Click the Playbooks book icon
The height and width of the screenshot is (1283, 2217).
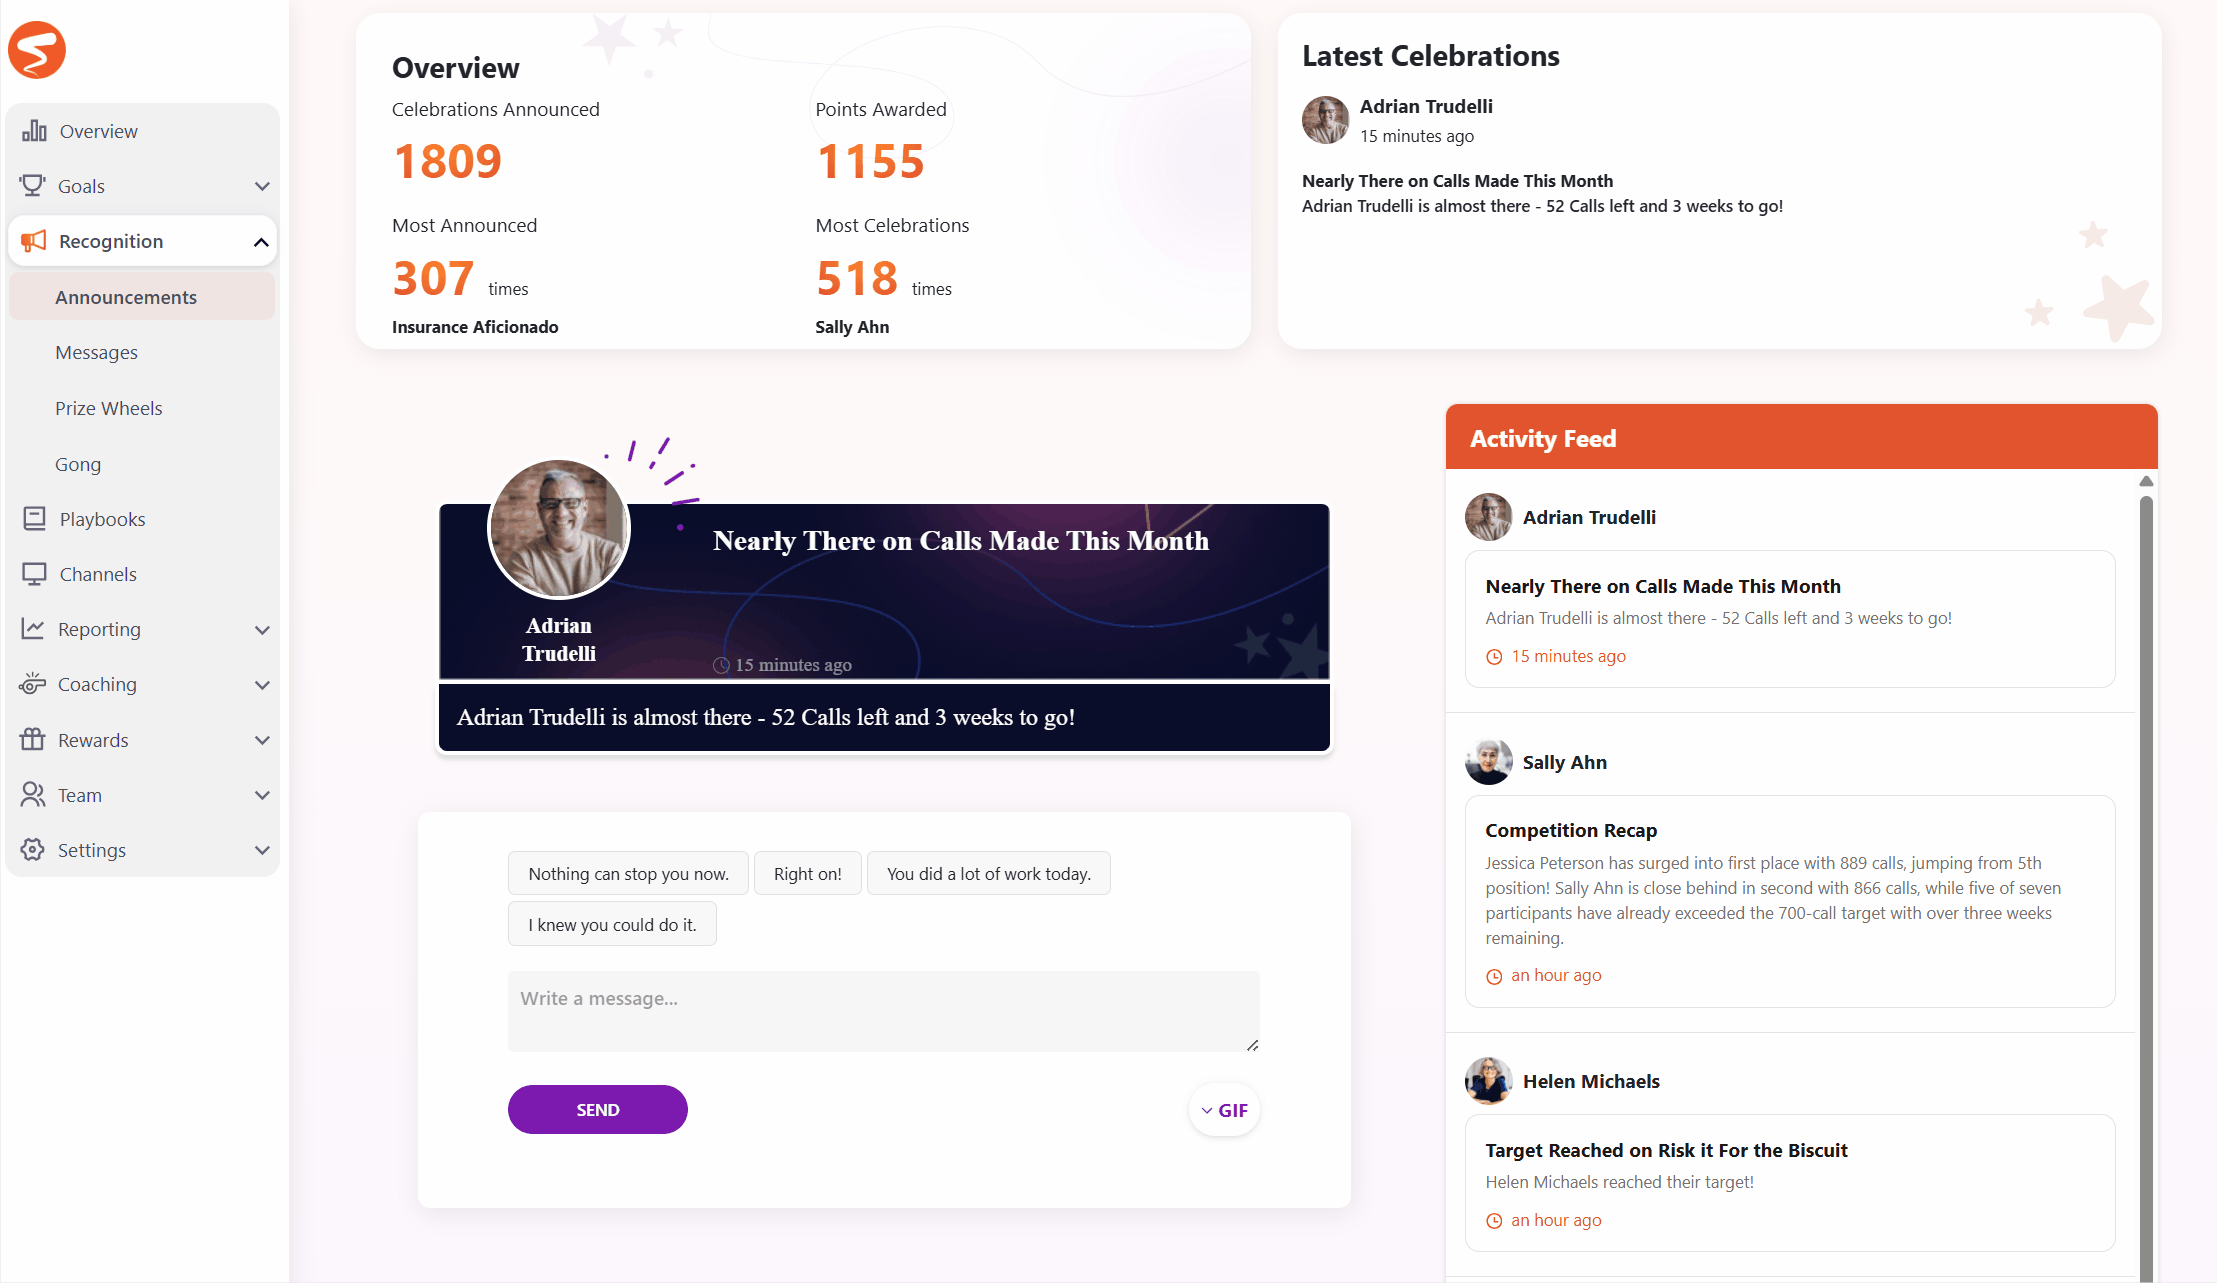34,519
